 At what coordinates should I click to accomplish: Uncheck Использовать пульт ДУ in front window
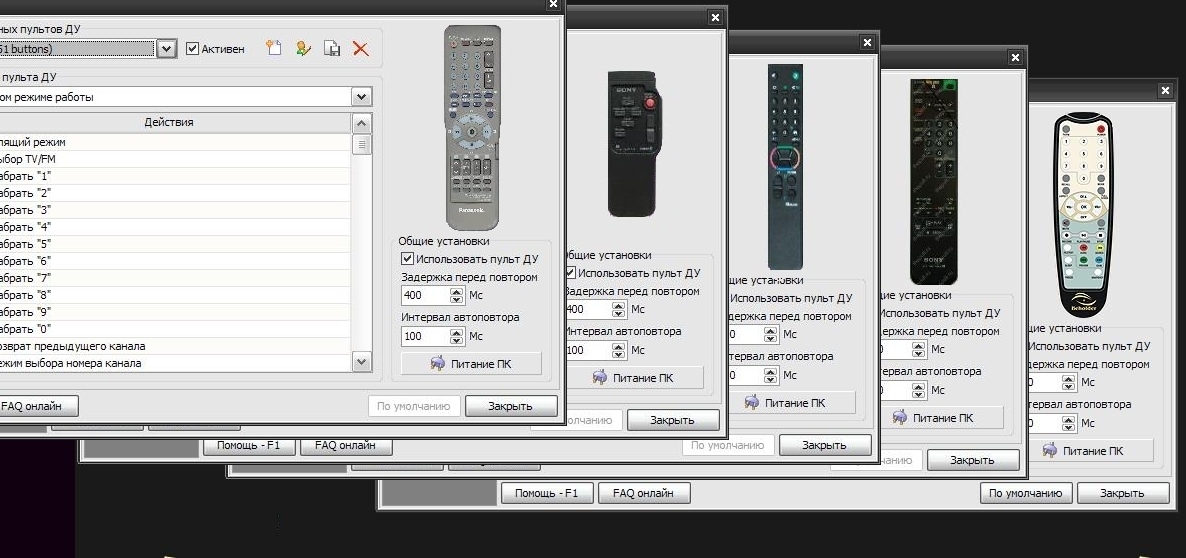point(407,259)
